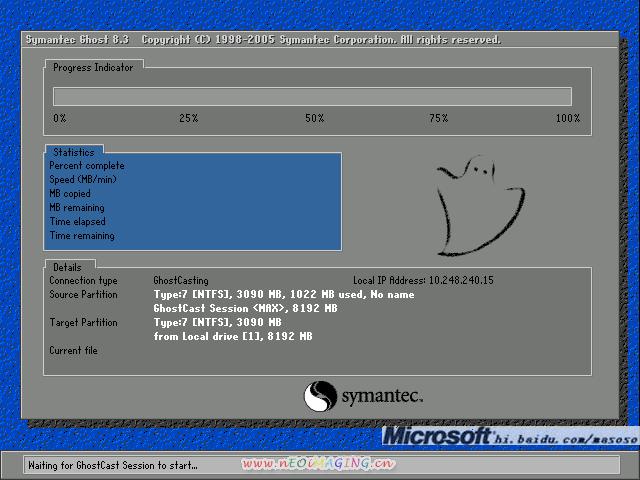Click the GhostCasting connection value
The height and width of the screenshot is (480, 640).
tap(181, 280)
